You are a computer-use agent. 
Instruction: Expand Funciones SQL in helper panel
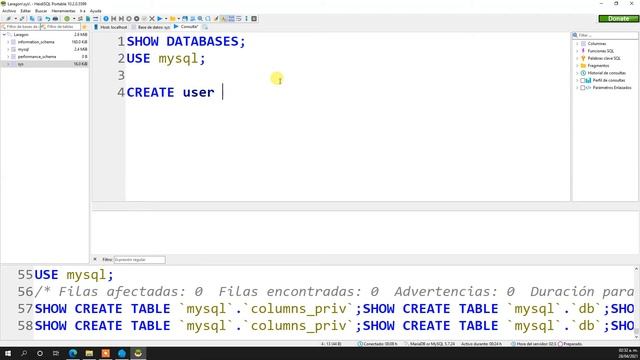point(577,51)
